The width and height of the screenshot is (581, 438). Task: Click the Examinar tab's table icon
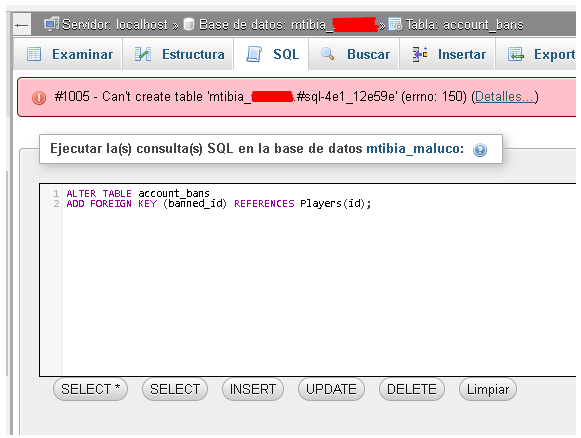pyautogui.click(x=34, y=54)
